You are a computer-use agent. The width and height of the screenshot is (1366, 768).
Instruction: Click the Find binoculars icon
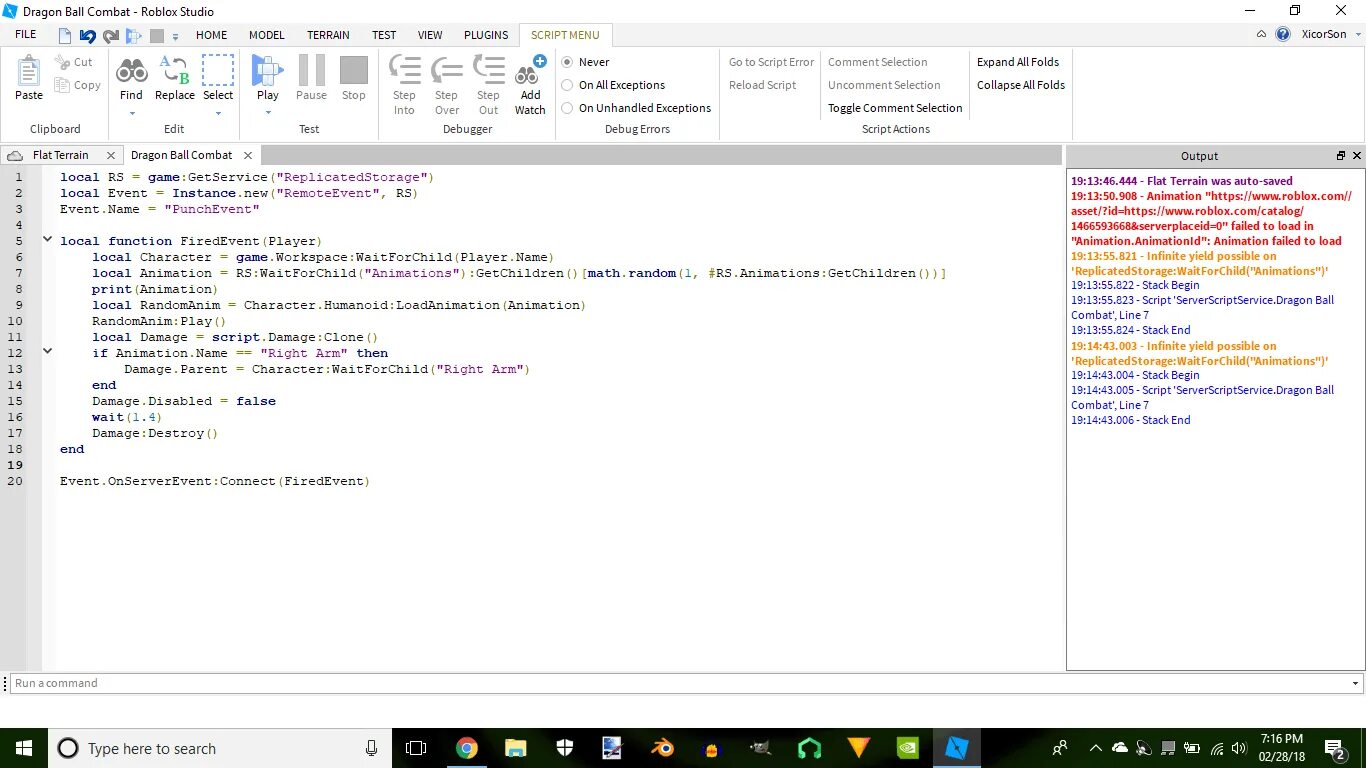tap(131, 71)
